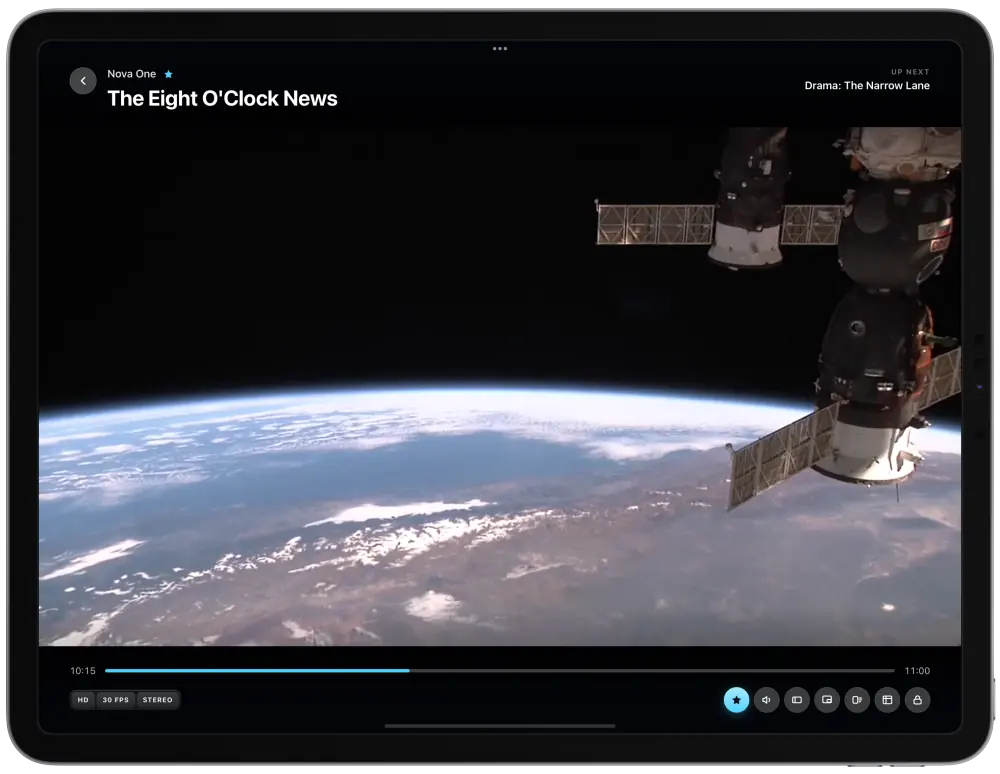
Task: Seek on the playback progress bar
Action: [500, 671]
